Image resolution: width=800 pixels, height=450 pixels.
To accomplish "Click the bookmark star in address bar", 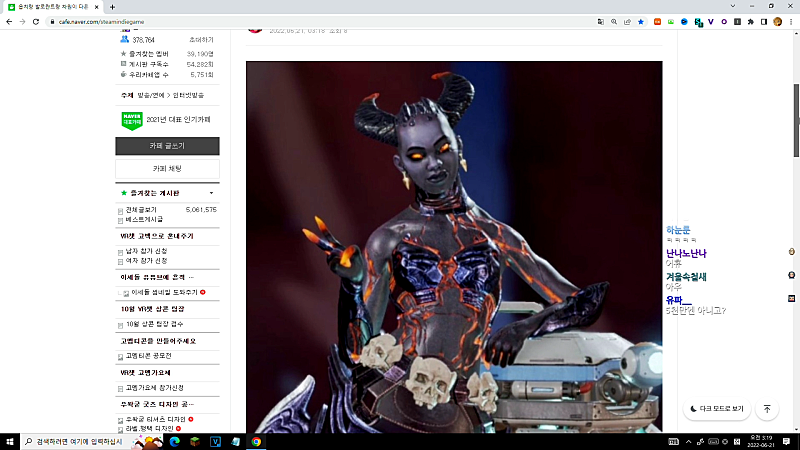I will coord(641,22).
